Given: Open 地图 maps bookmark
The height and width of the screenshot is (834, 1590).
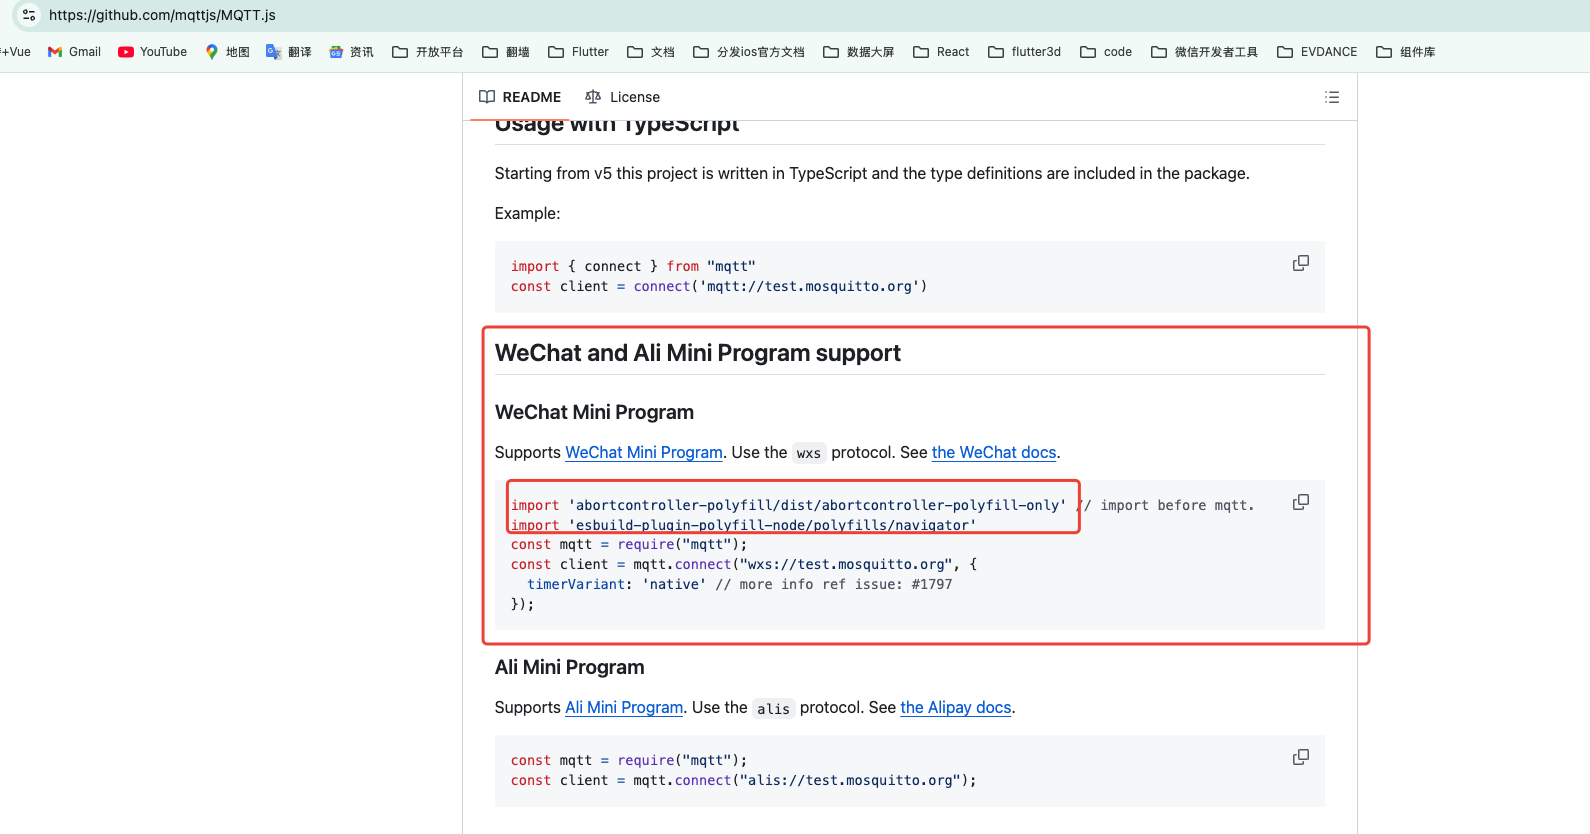Looking at the screenshot, I should pos(227,52).
